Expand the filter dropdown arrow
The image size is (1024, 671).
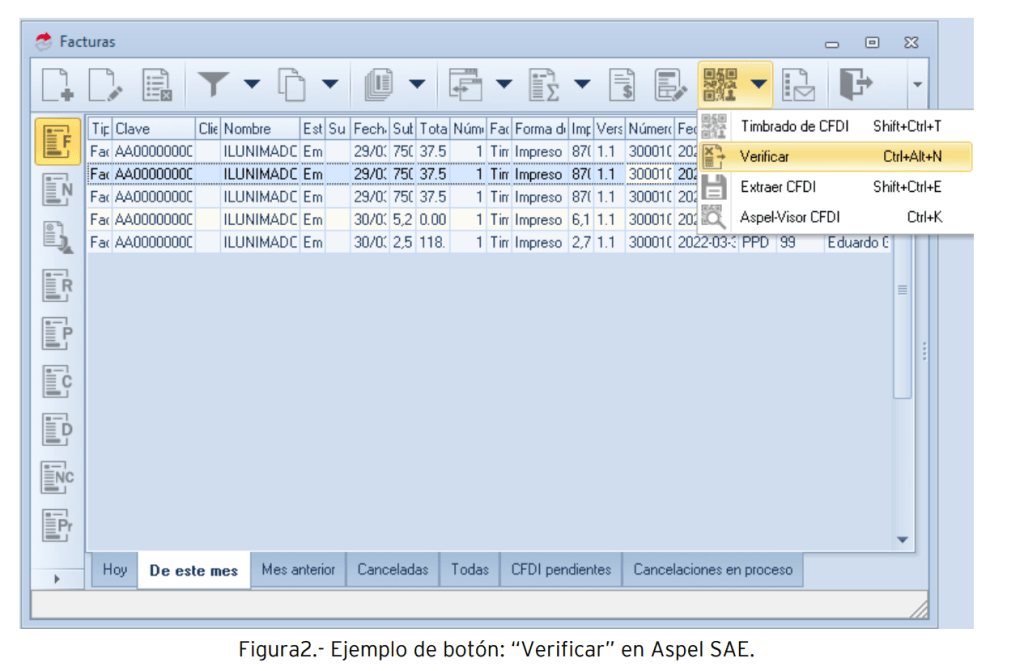click(x=251, y=85)
